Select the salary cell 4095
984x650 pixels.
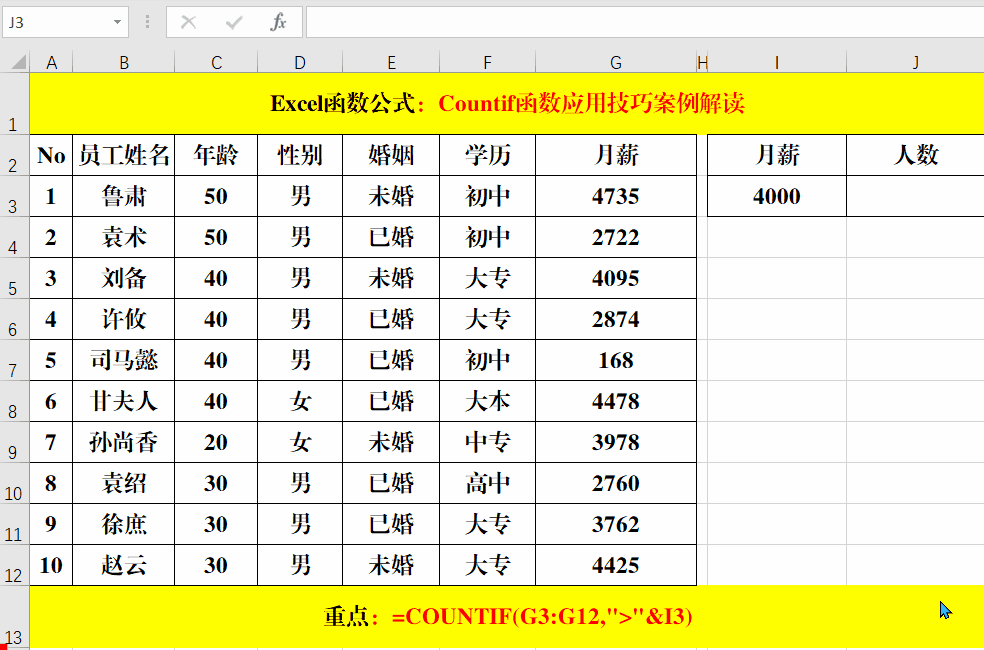pos(616,278)
